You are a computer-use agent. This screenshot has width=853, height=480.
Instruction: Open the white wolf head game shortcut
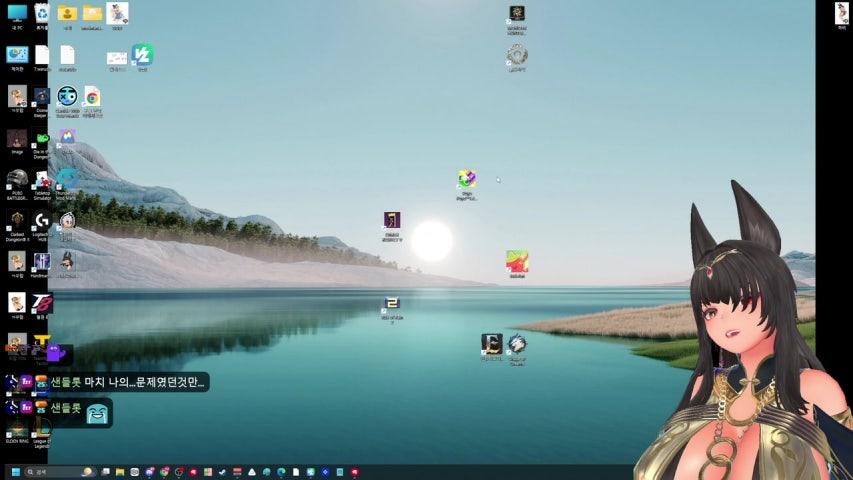517,349
